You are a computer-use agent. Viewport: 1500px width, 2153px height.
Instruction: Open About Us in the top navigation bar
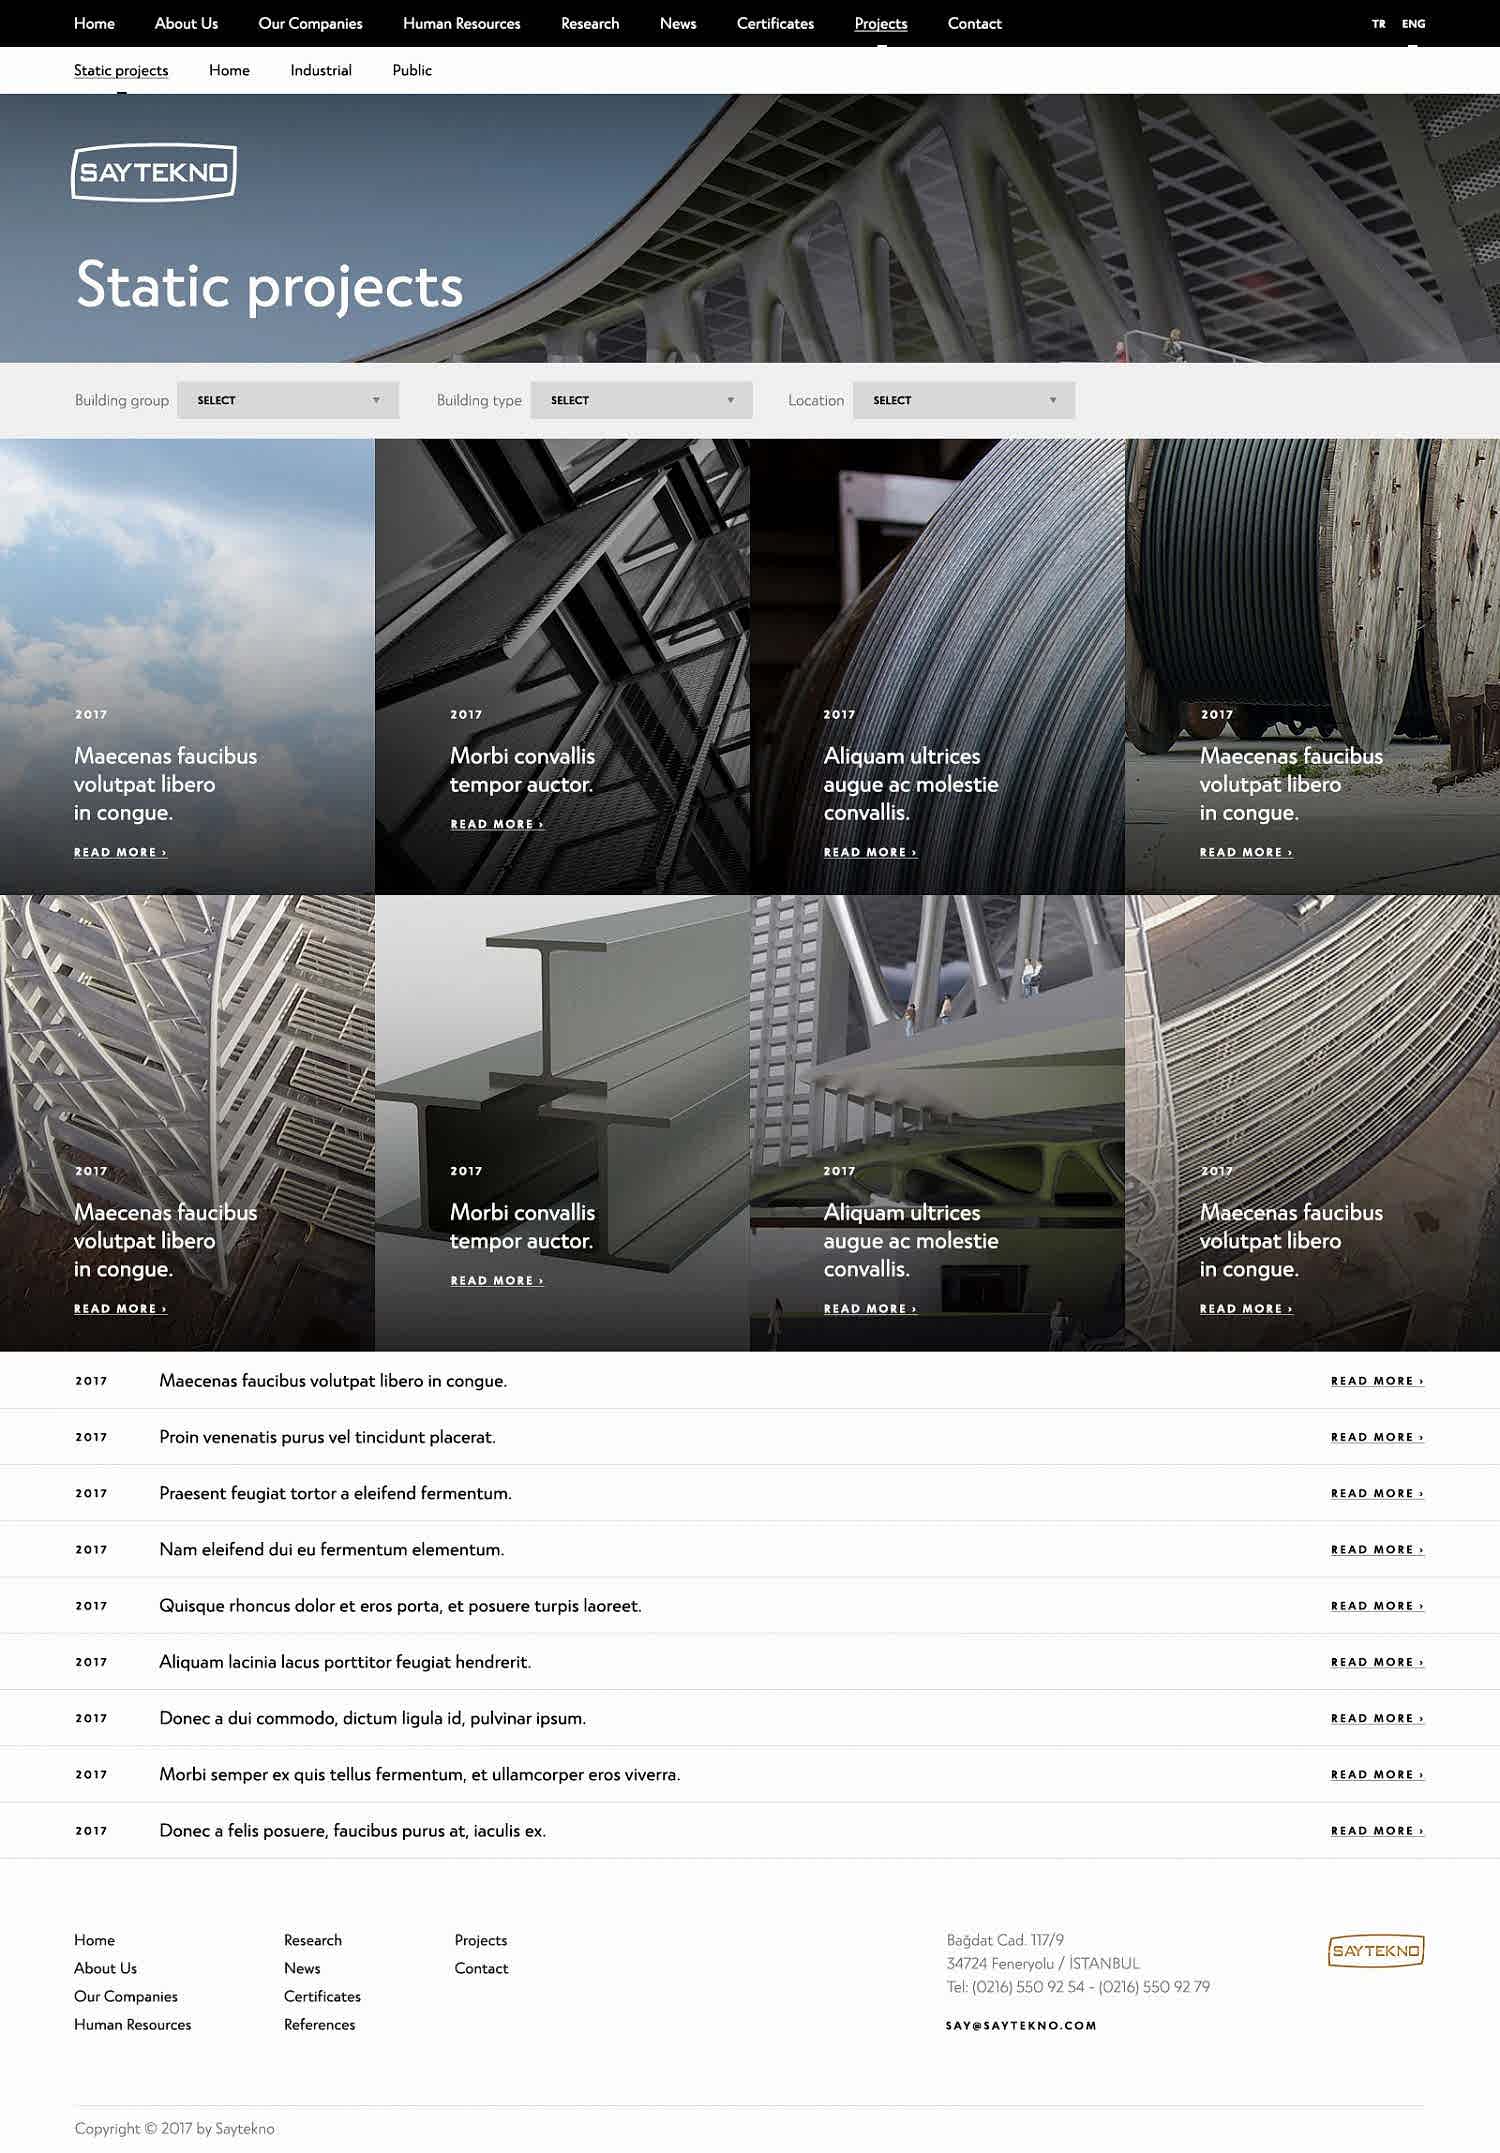tap(186, 23)
